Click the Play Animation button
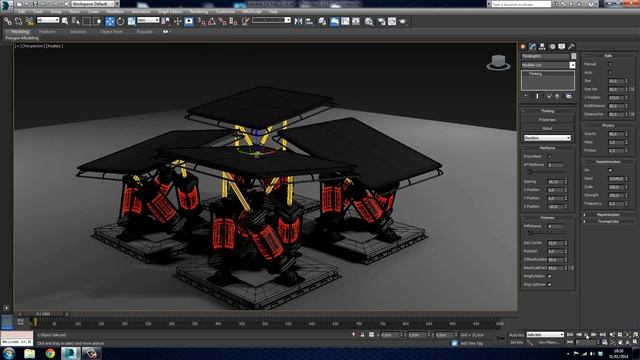 (586, 335)
